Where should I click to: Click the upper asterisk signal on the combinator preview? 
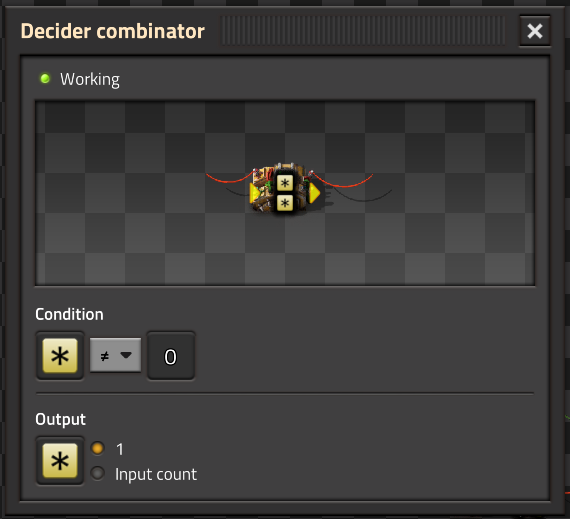point(285,183)
